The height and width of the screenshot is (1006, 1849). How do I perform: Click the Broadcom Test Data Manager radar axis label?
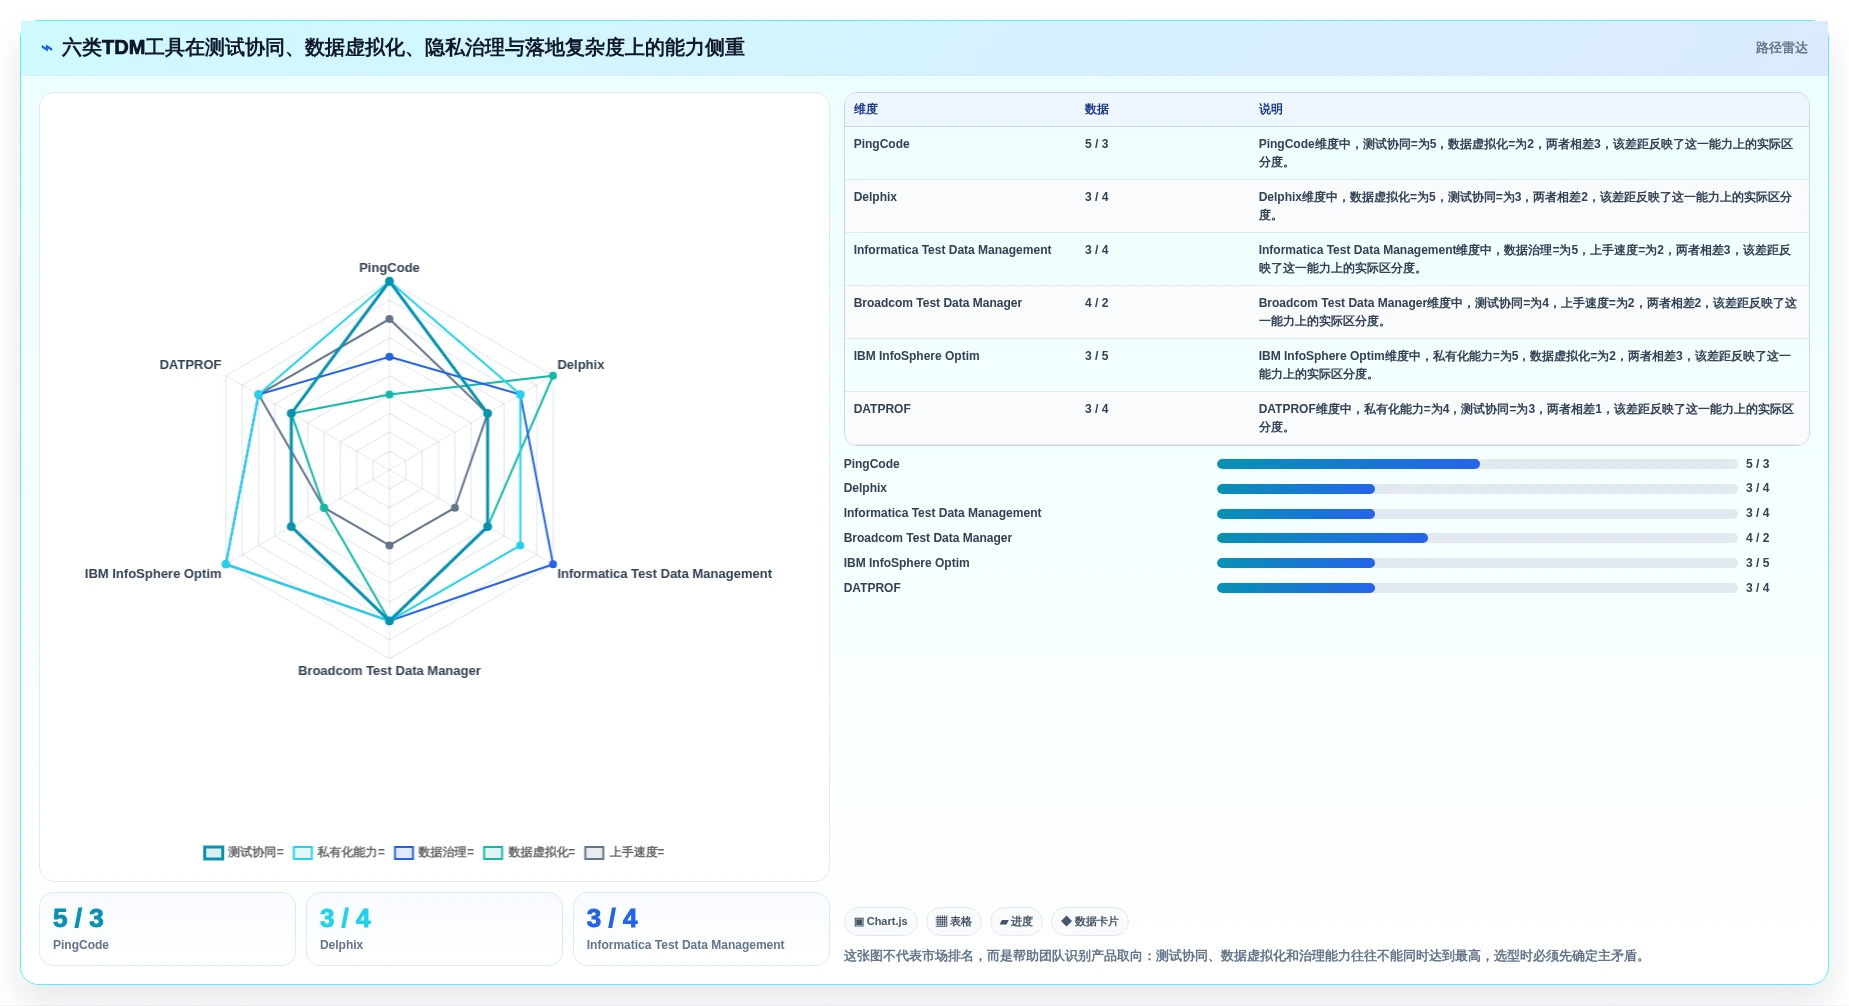click(389, 671)
